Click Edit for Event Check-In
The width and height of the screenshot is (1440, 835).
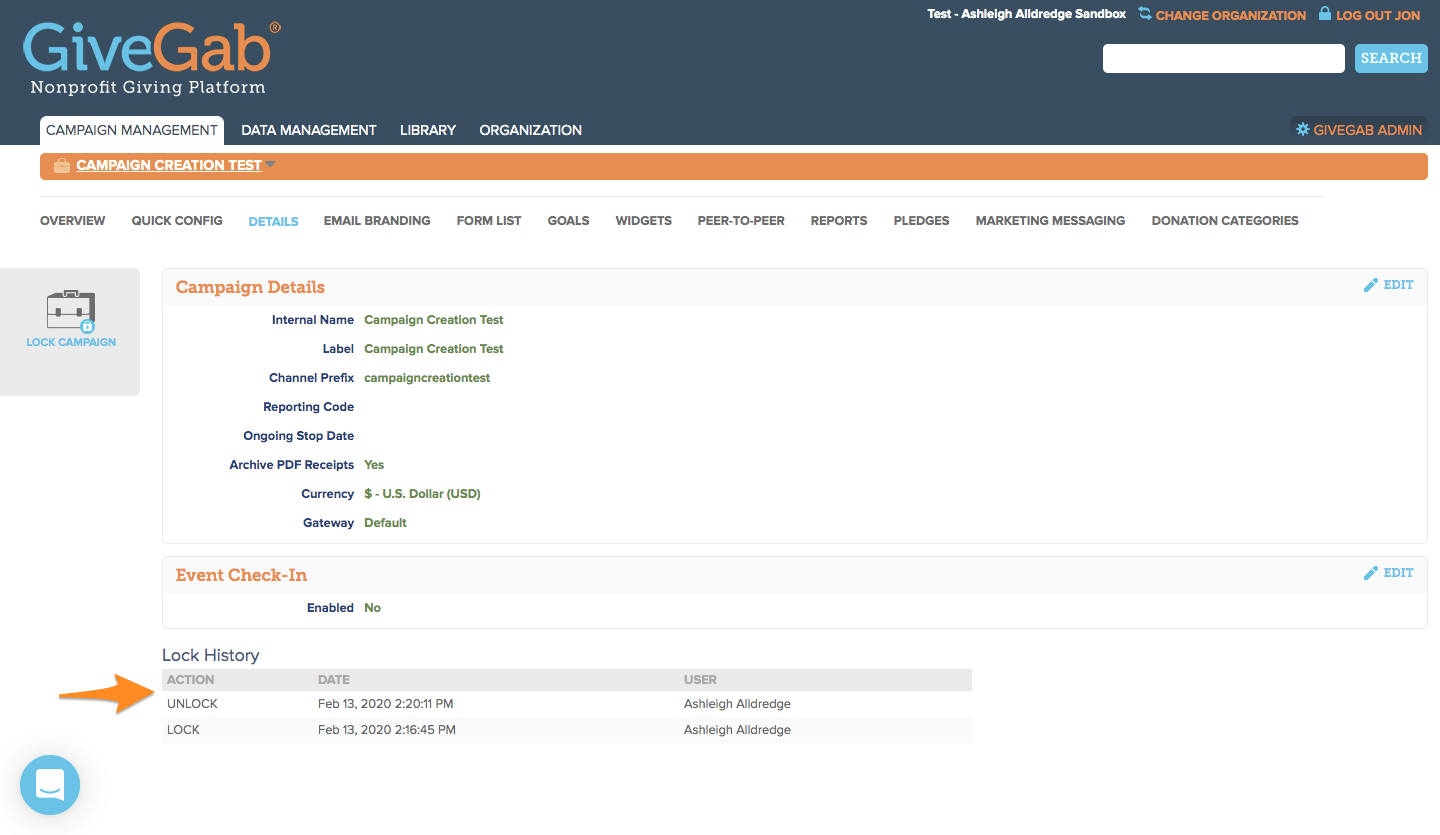click(1398, 573)
